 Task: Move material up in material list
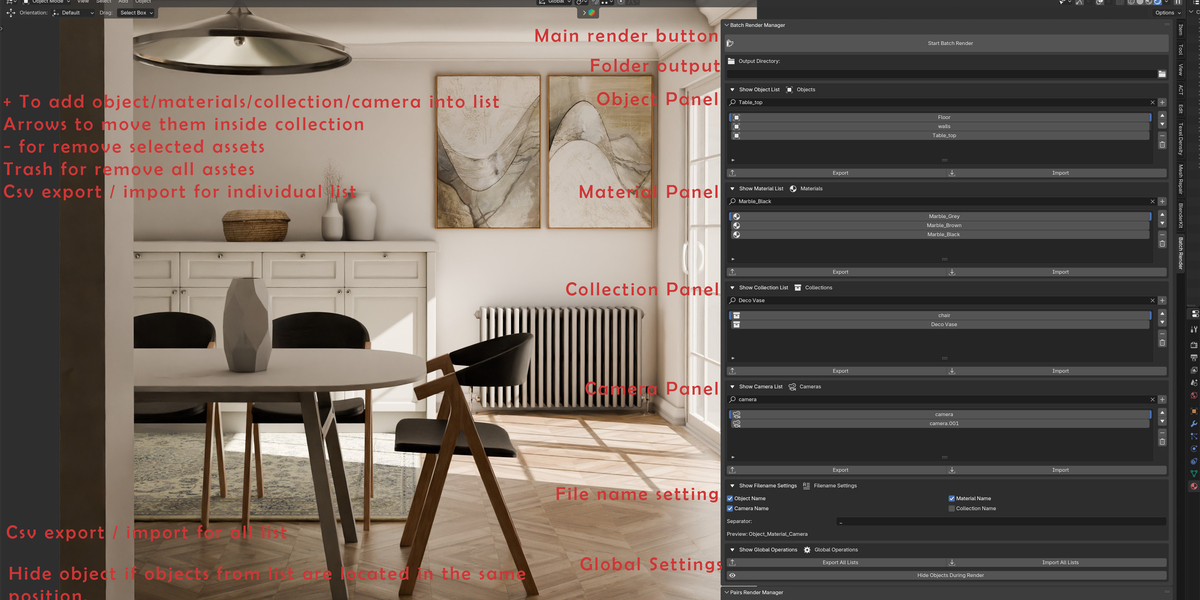coord(1162,217)
